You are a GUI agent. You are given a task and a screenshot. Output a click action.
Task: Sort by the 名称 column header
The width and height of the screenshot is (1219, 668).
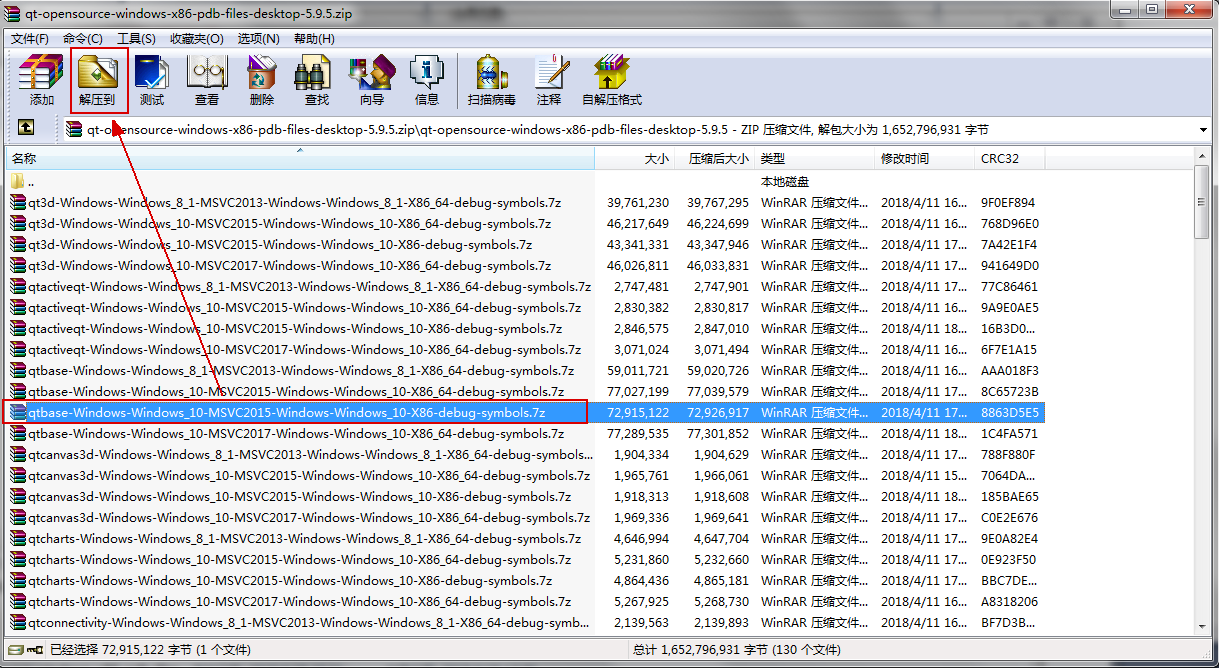pos(301,159)
